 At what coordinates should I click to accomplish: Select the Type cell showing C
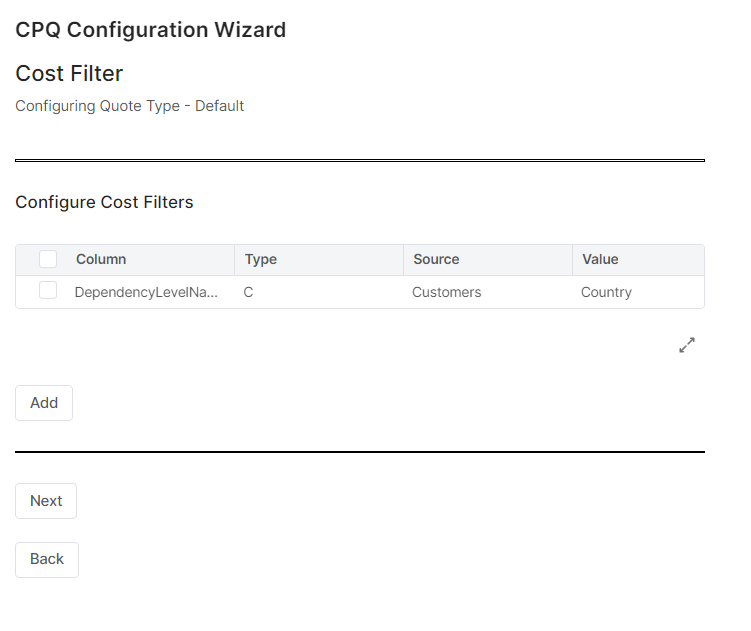[248, 293]
